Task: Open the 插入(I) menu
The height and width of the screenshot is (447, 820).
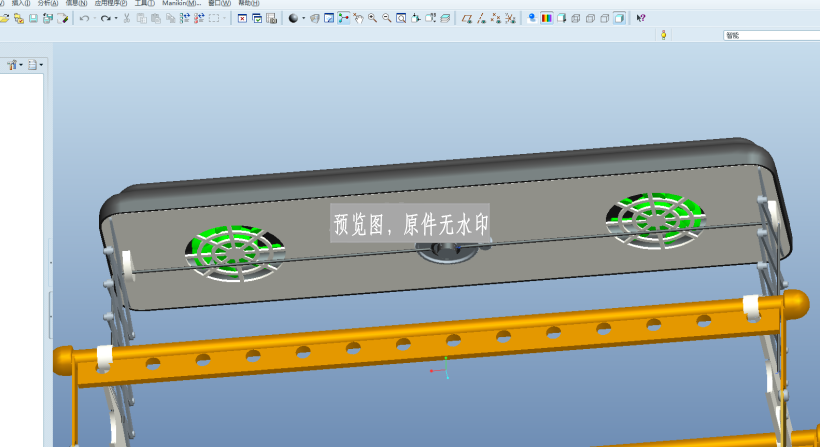Action: pyautogui.click(x=20, y=3)
